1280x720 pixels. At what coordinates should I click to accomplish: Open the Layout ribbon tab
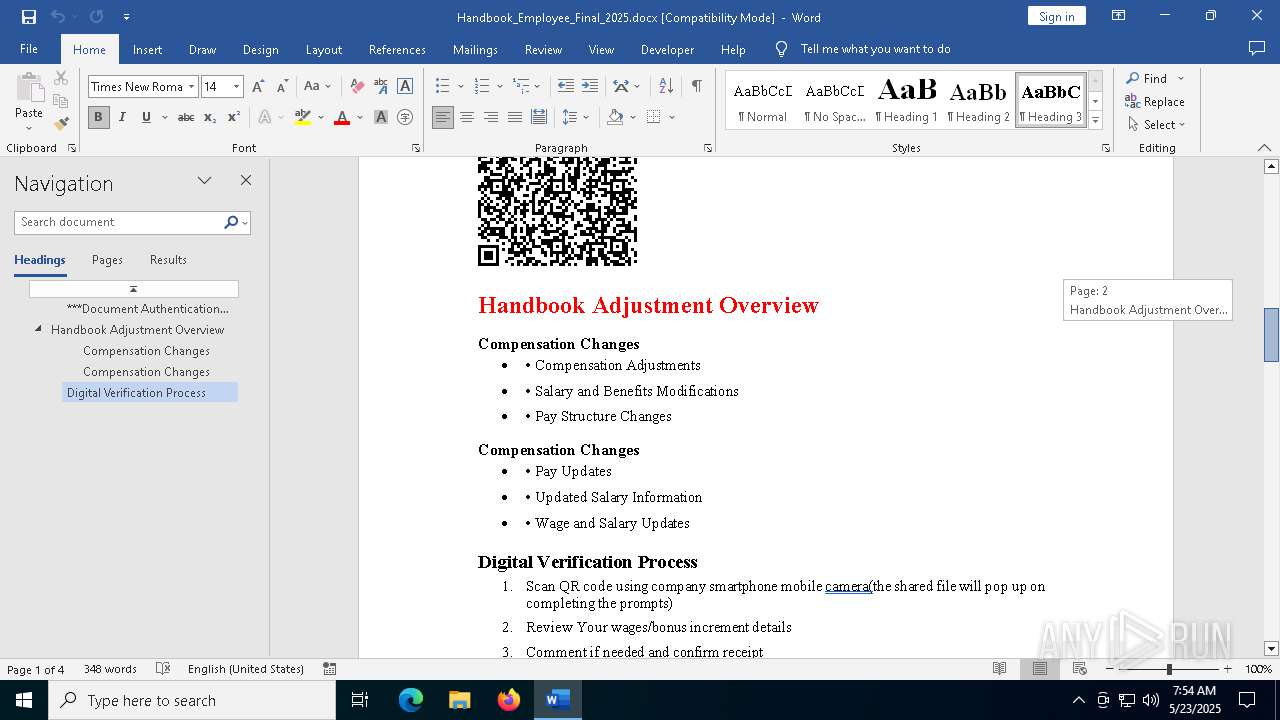(x=323, y=49)
